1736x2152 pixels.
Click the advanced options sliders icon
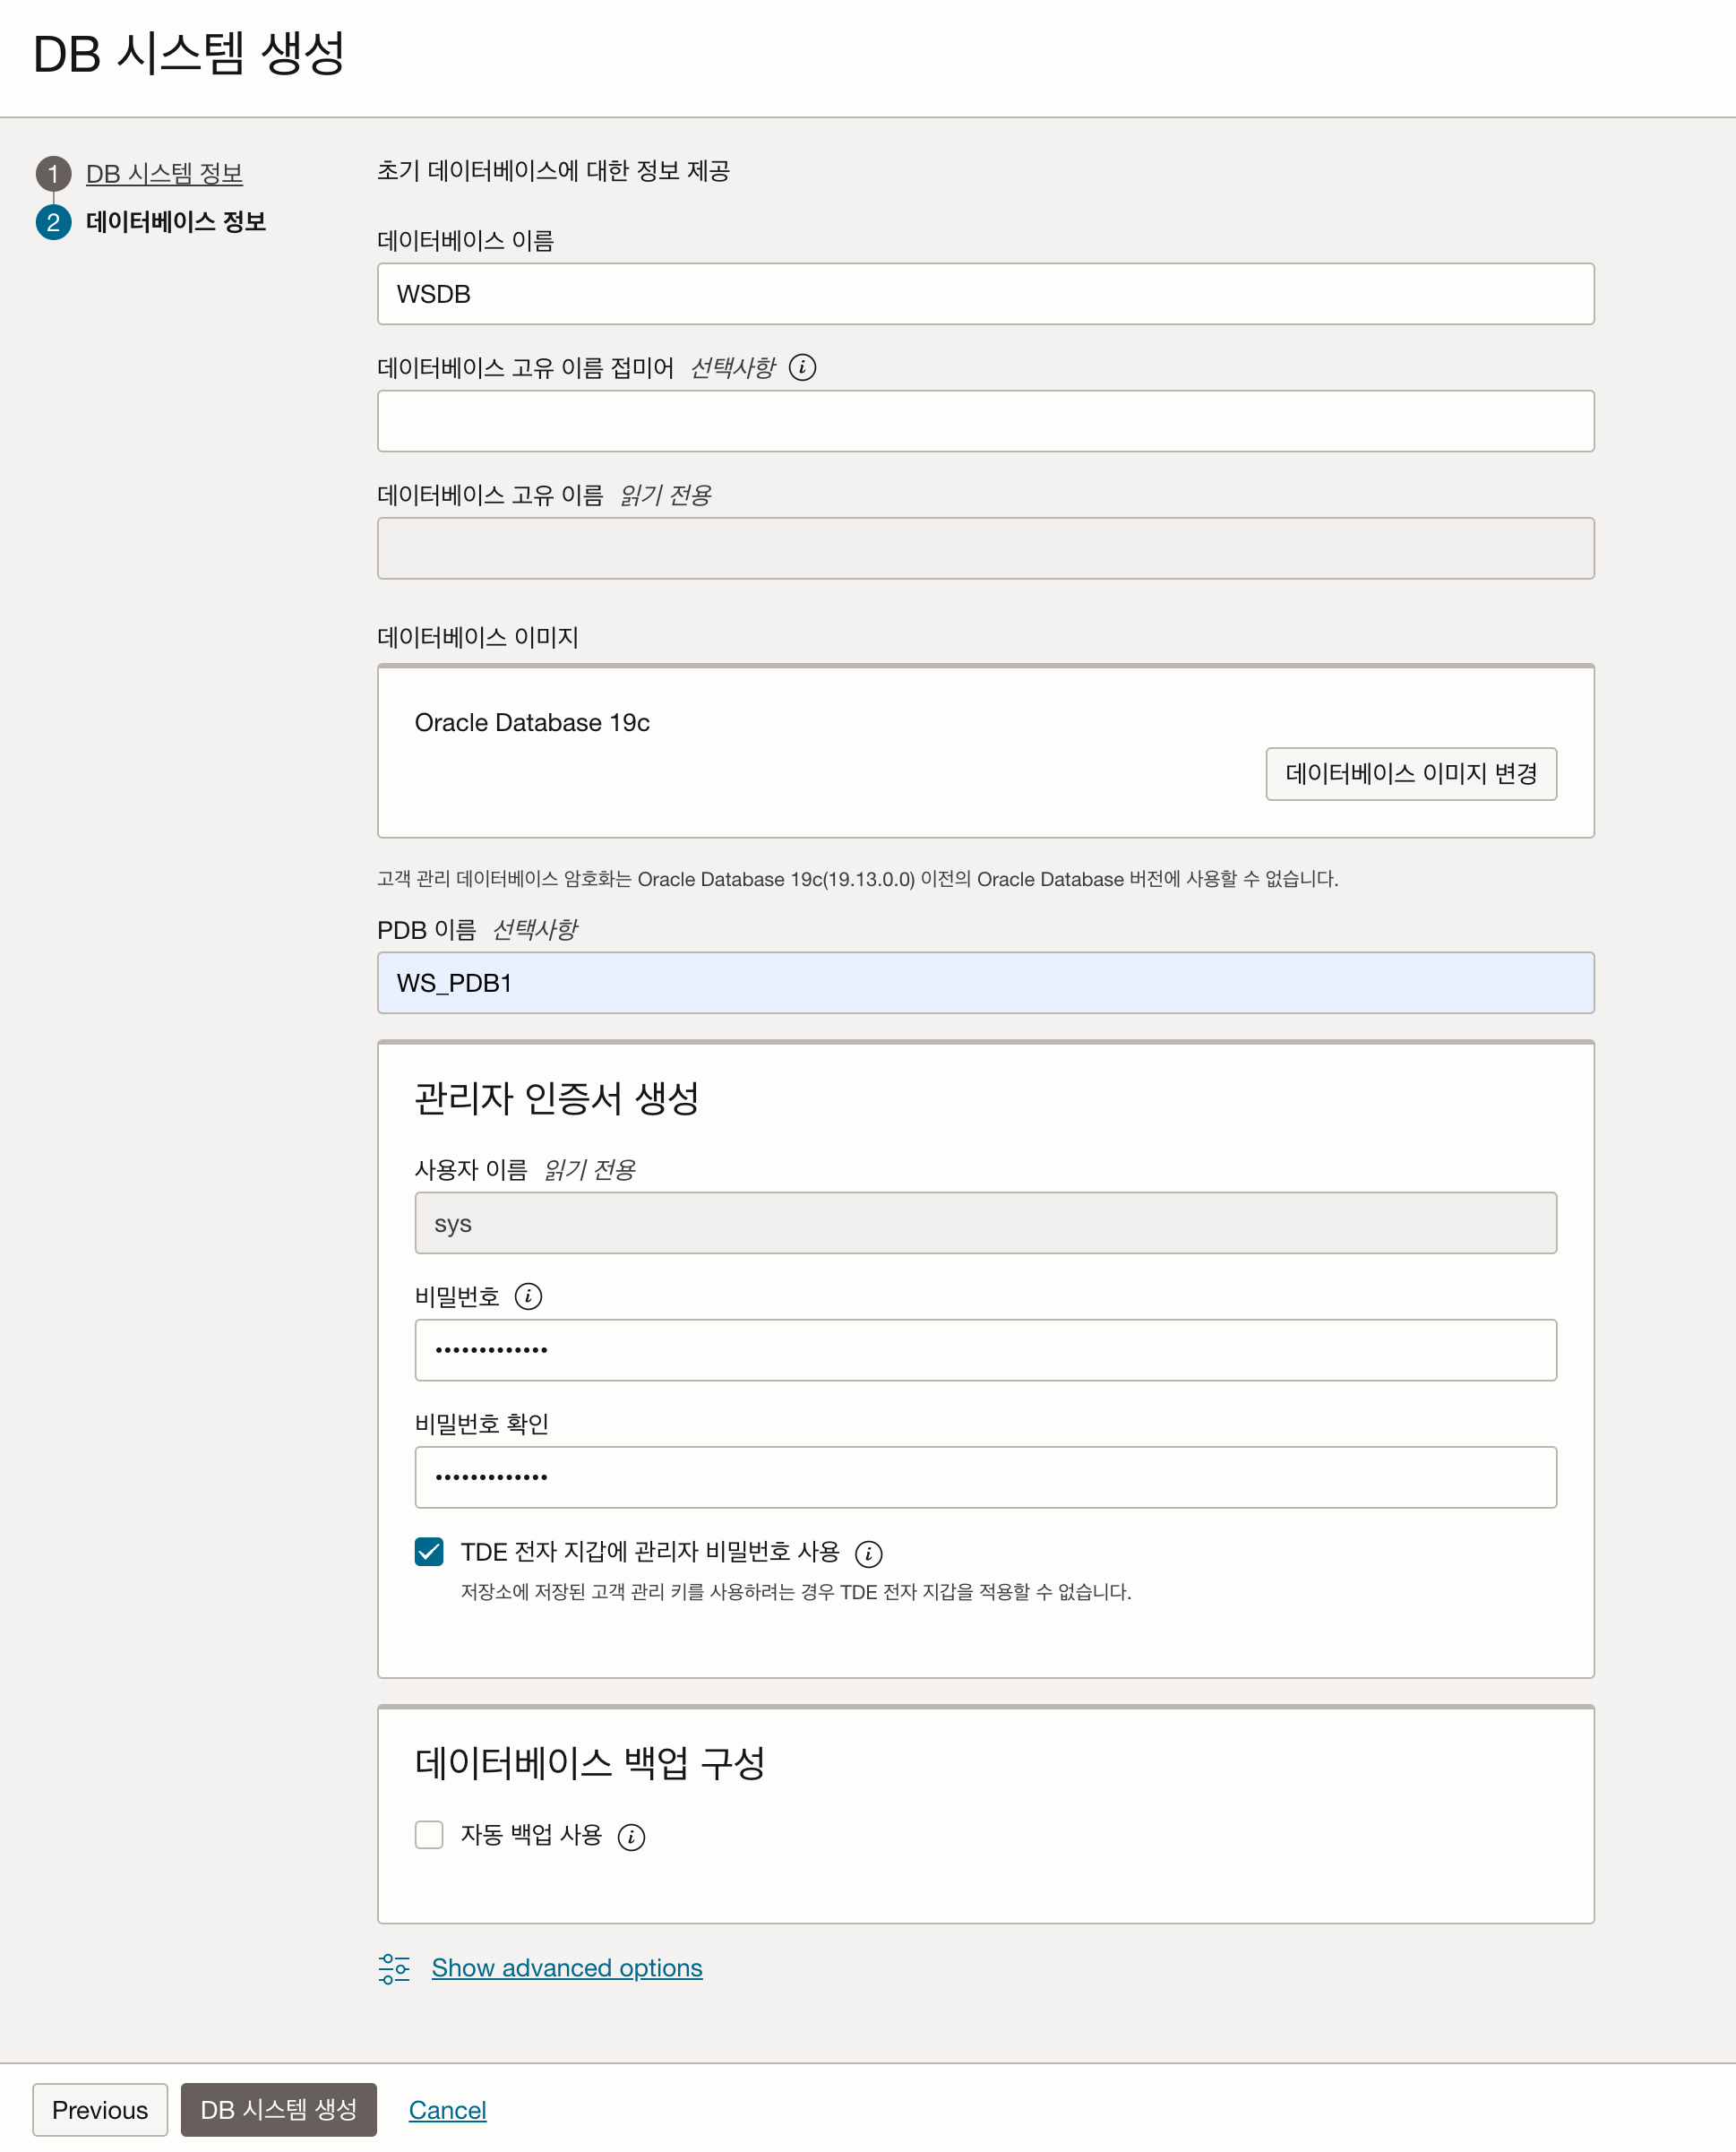point(394,1968)
